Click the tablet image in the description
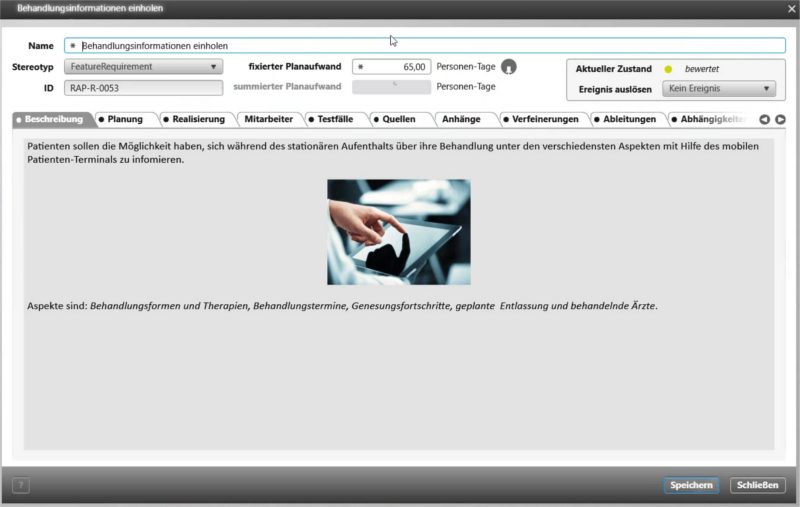800x507 pixels. point(398,232)
